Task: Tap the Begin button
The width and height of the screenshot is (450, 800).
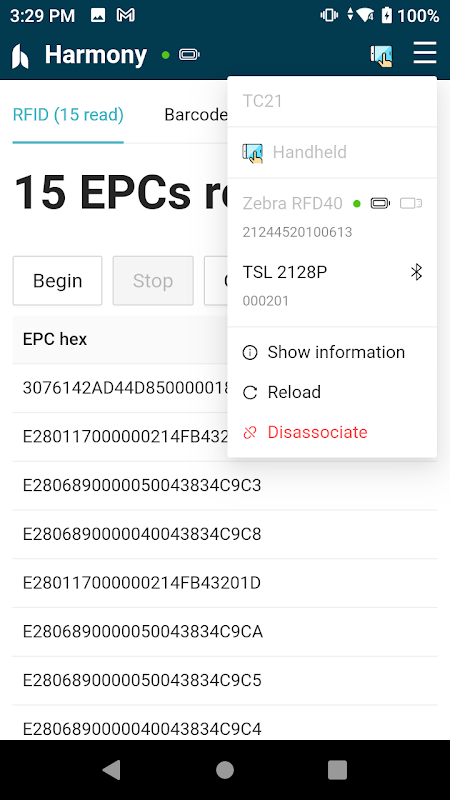Action: (x=58, y=281)
